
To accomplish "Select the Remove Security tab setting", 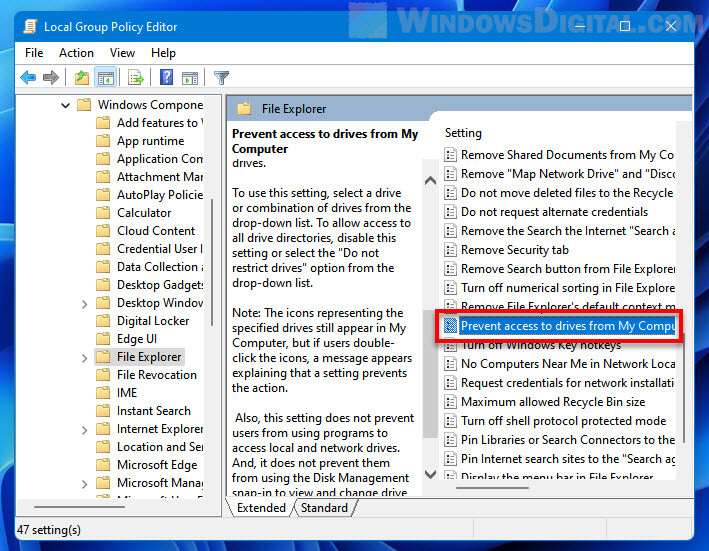I will coord(514,250).
